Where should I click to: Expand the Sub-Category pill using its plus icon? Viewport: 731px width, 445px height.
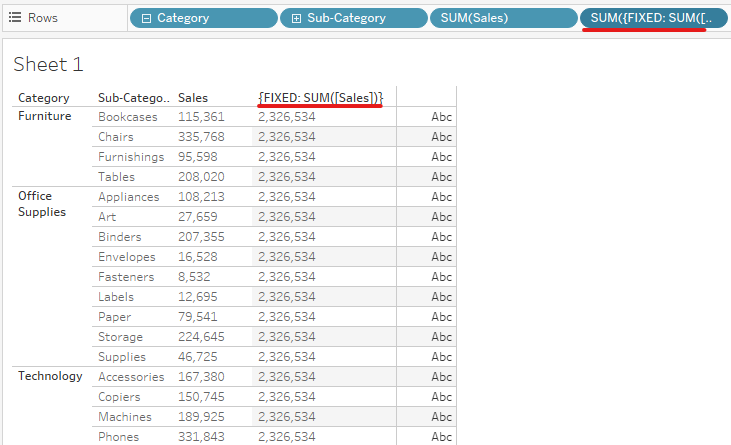[x=297, y=18]
